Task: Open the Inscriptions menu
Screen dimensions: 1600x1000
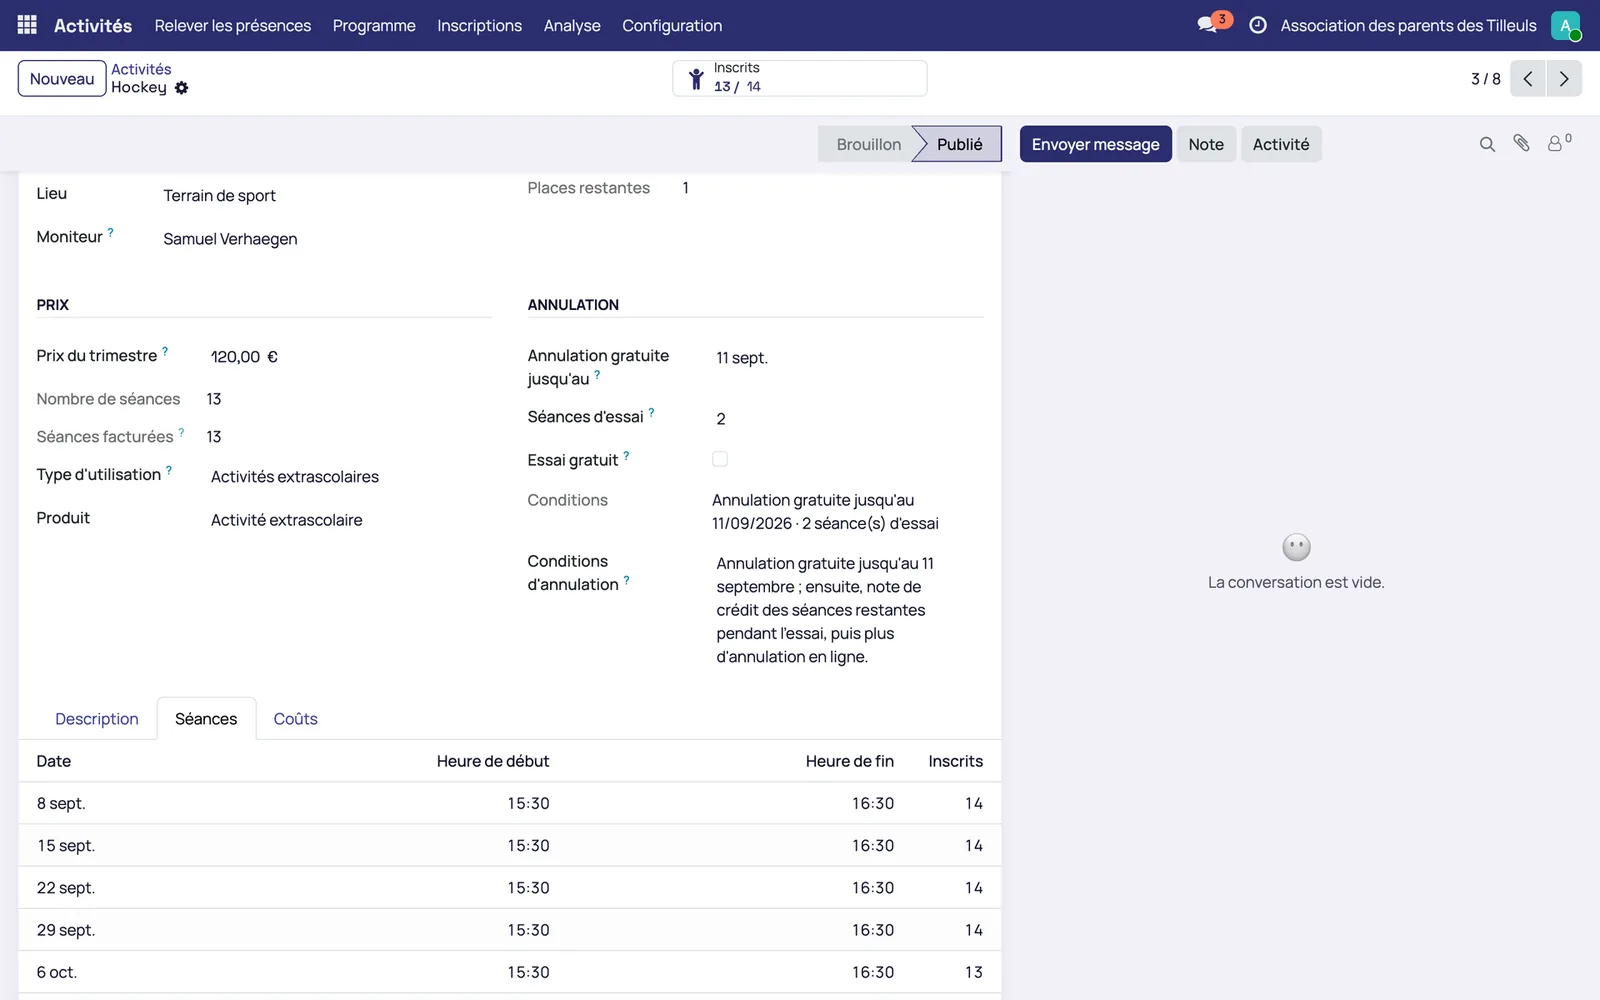Action: click(479, 25)
